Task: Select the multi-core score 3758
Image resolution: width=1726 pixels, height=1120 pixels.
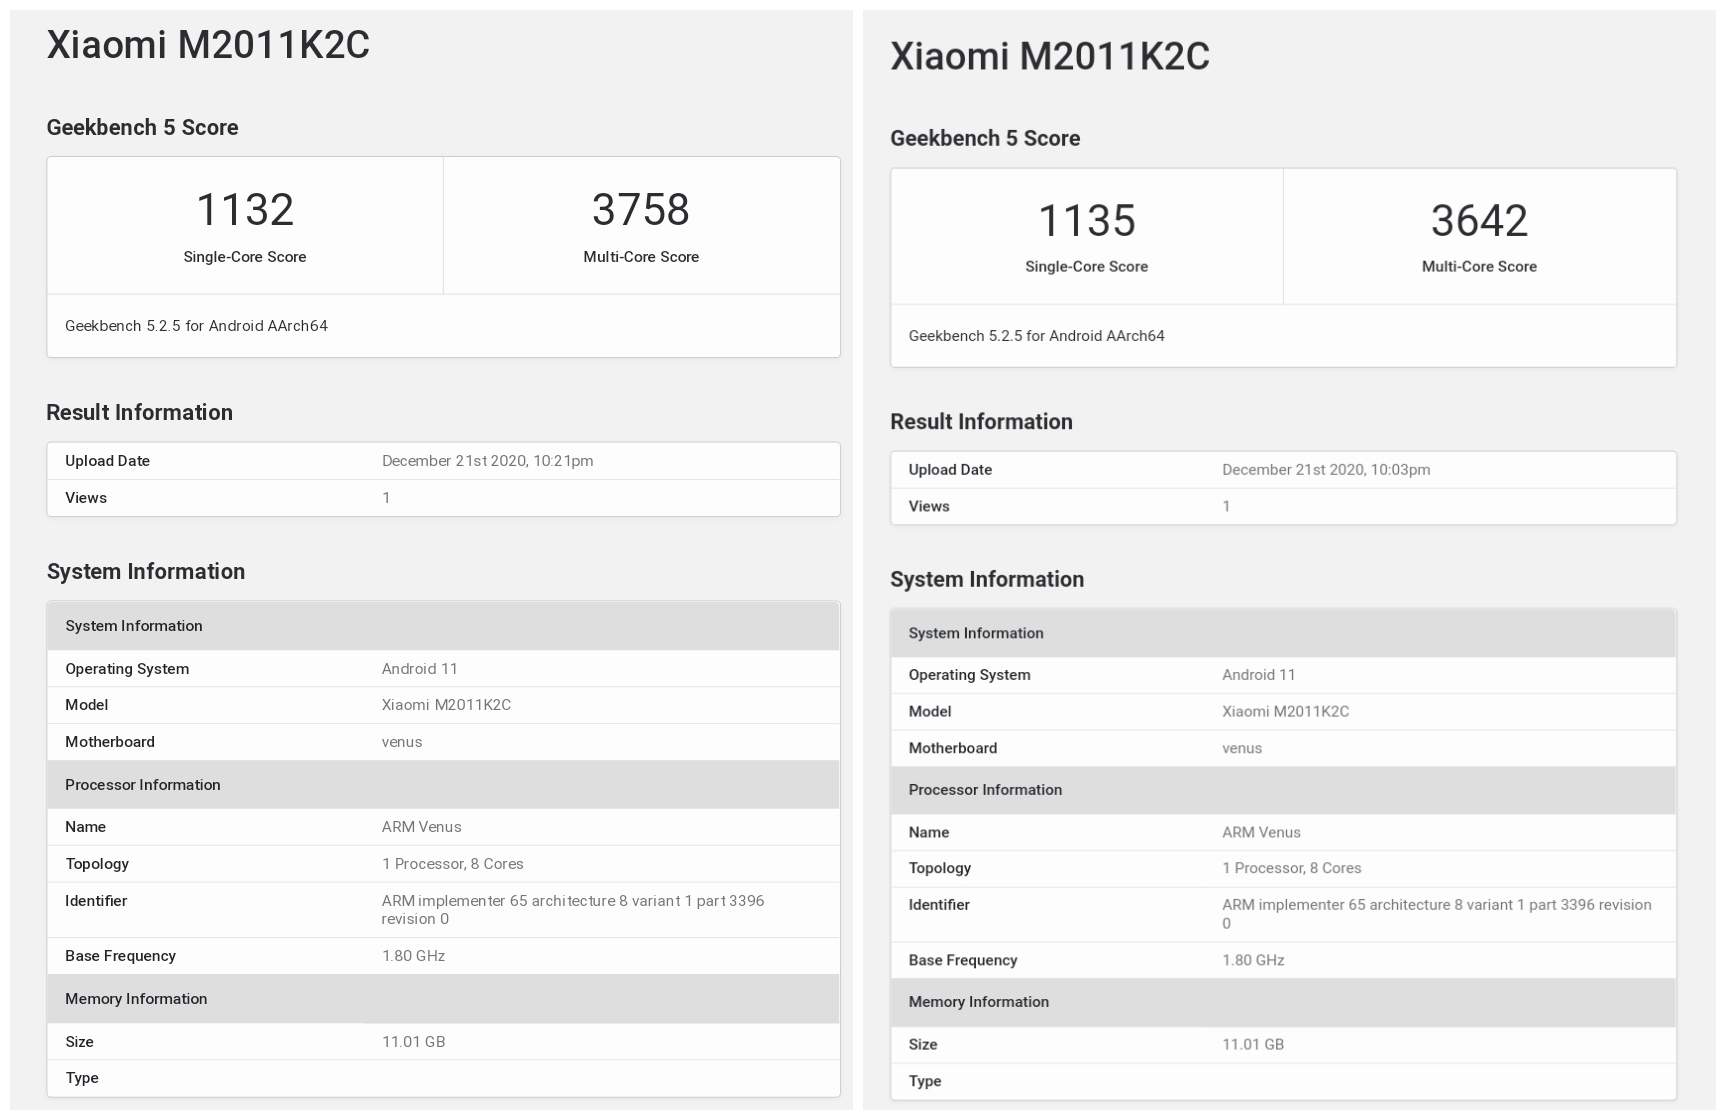Action: [641, 210]
